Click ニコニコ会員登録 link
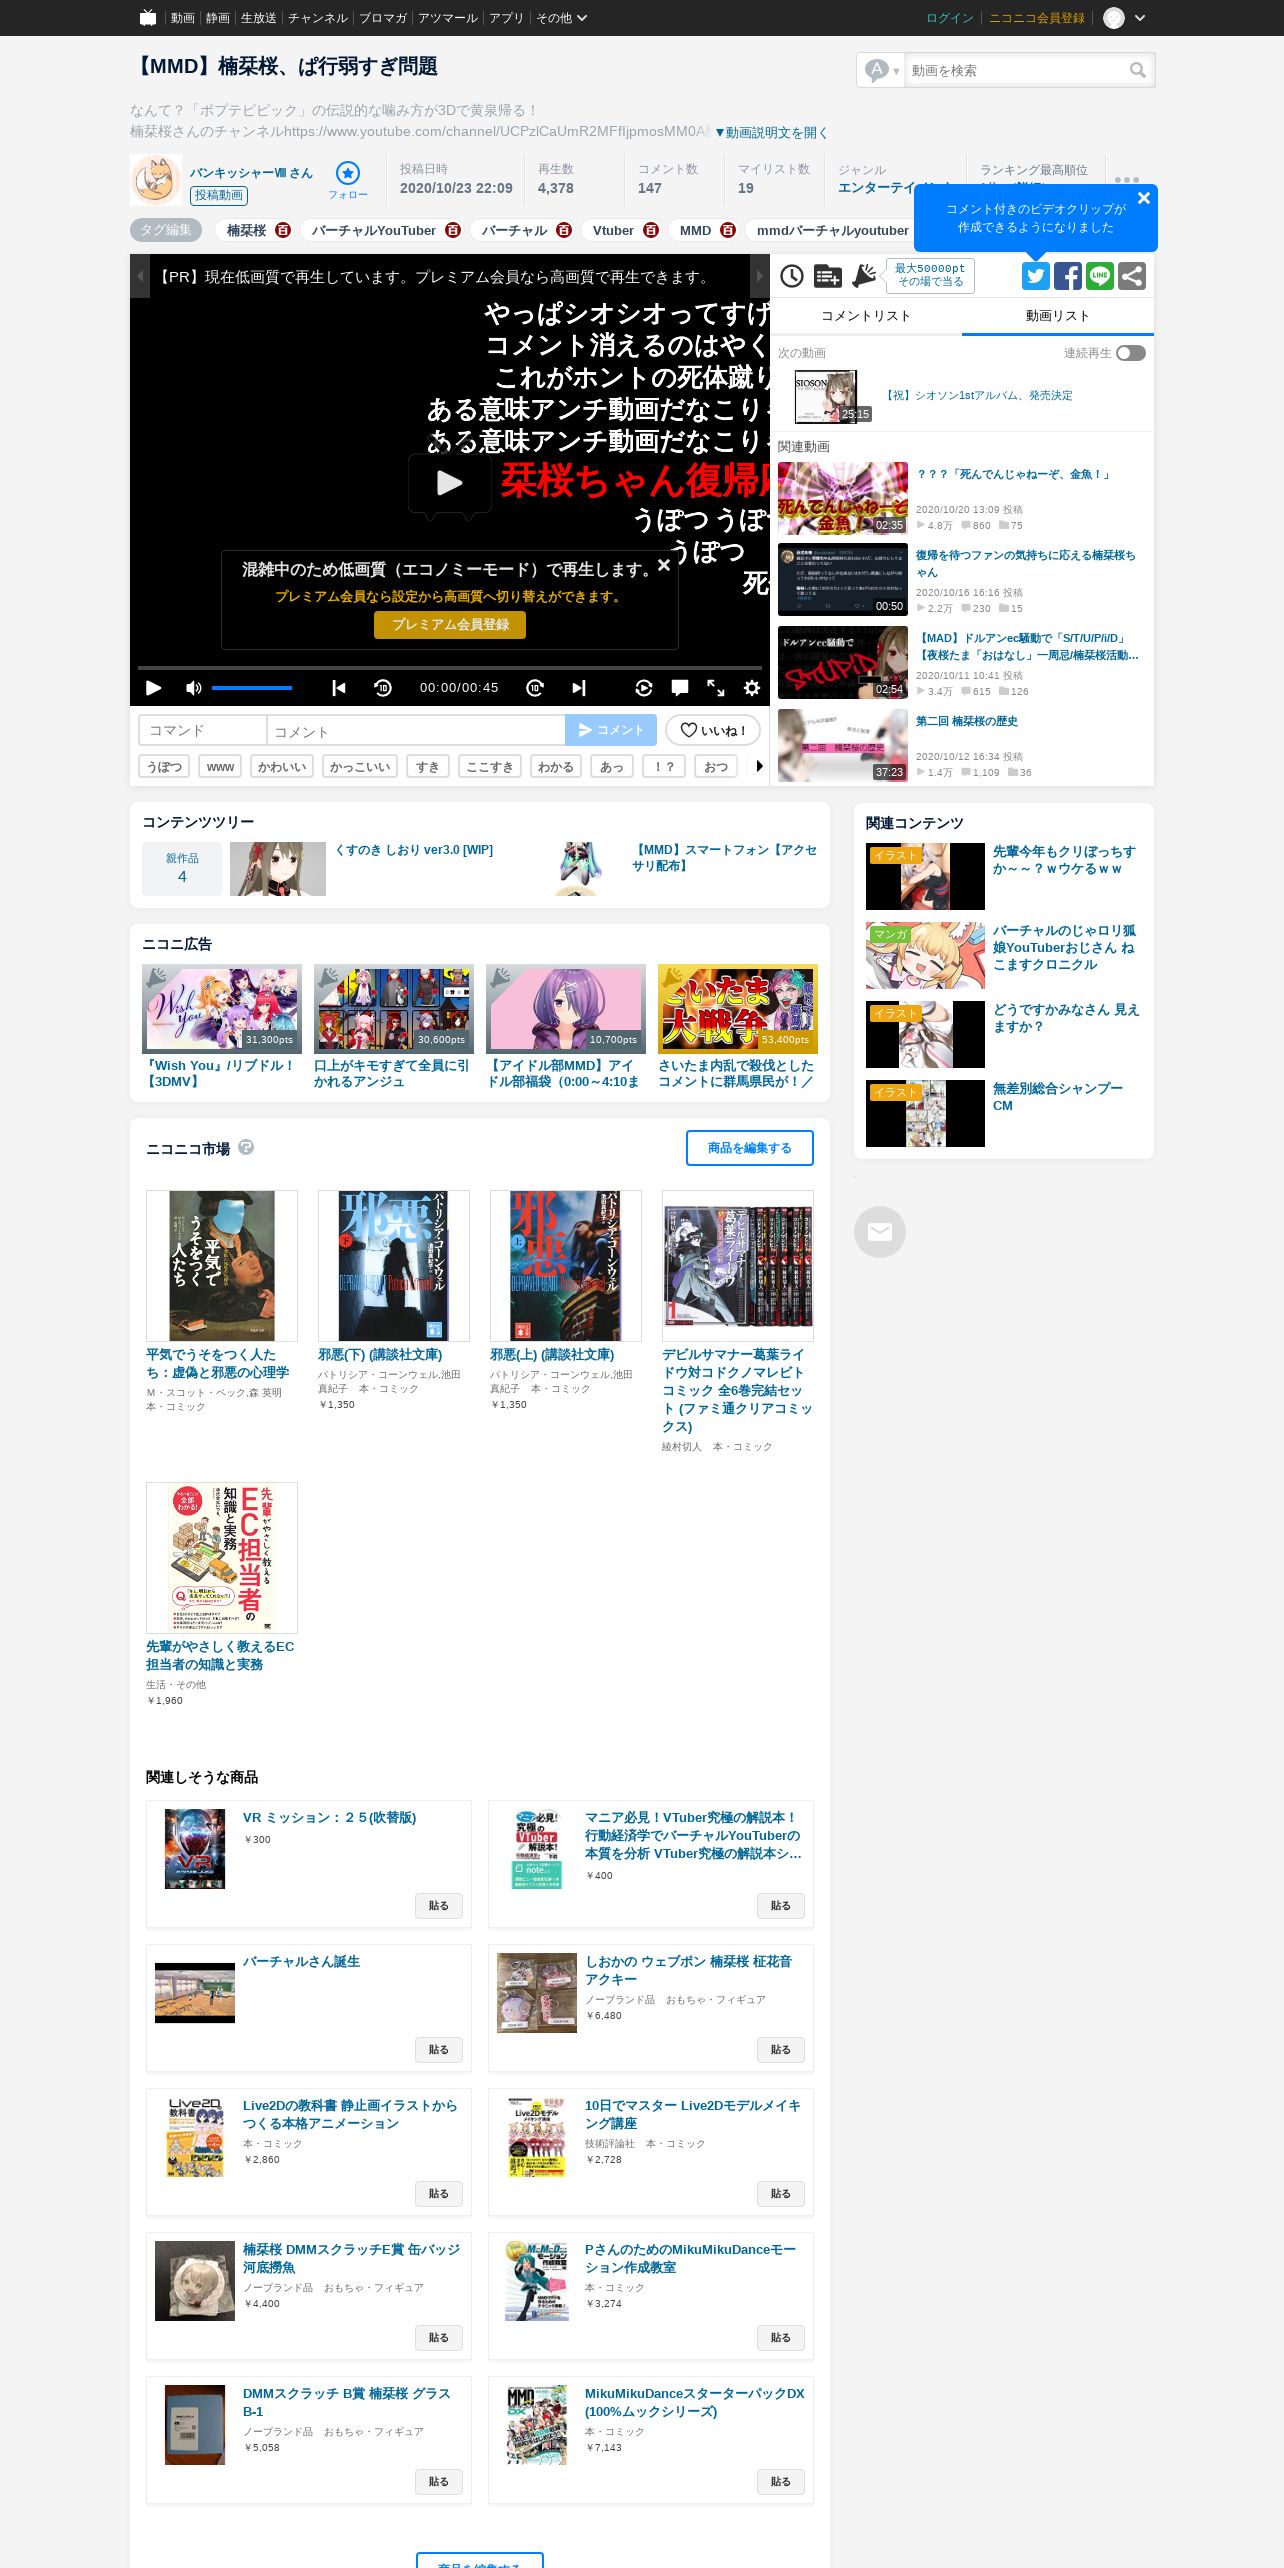This screenshot has width=1284, height=2568. pos(1036,18)
